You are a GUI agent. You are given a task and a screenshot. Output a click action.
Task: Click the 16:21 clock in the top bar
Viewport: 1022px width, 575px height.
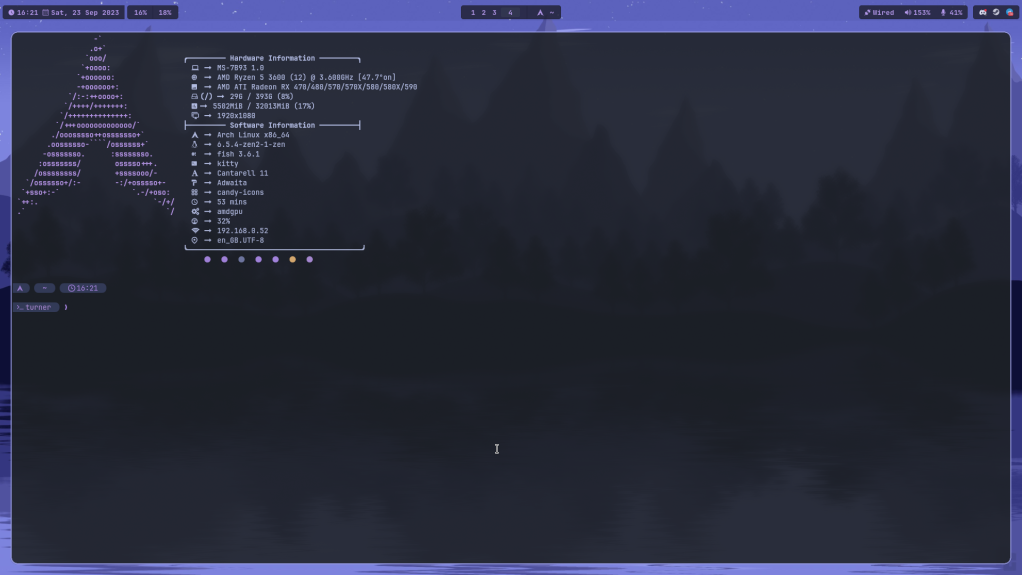(23, 12)
